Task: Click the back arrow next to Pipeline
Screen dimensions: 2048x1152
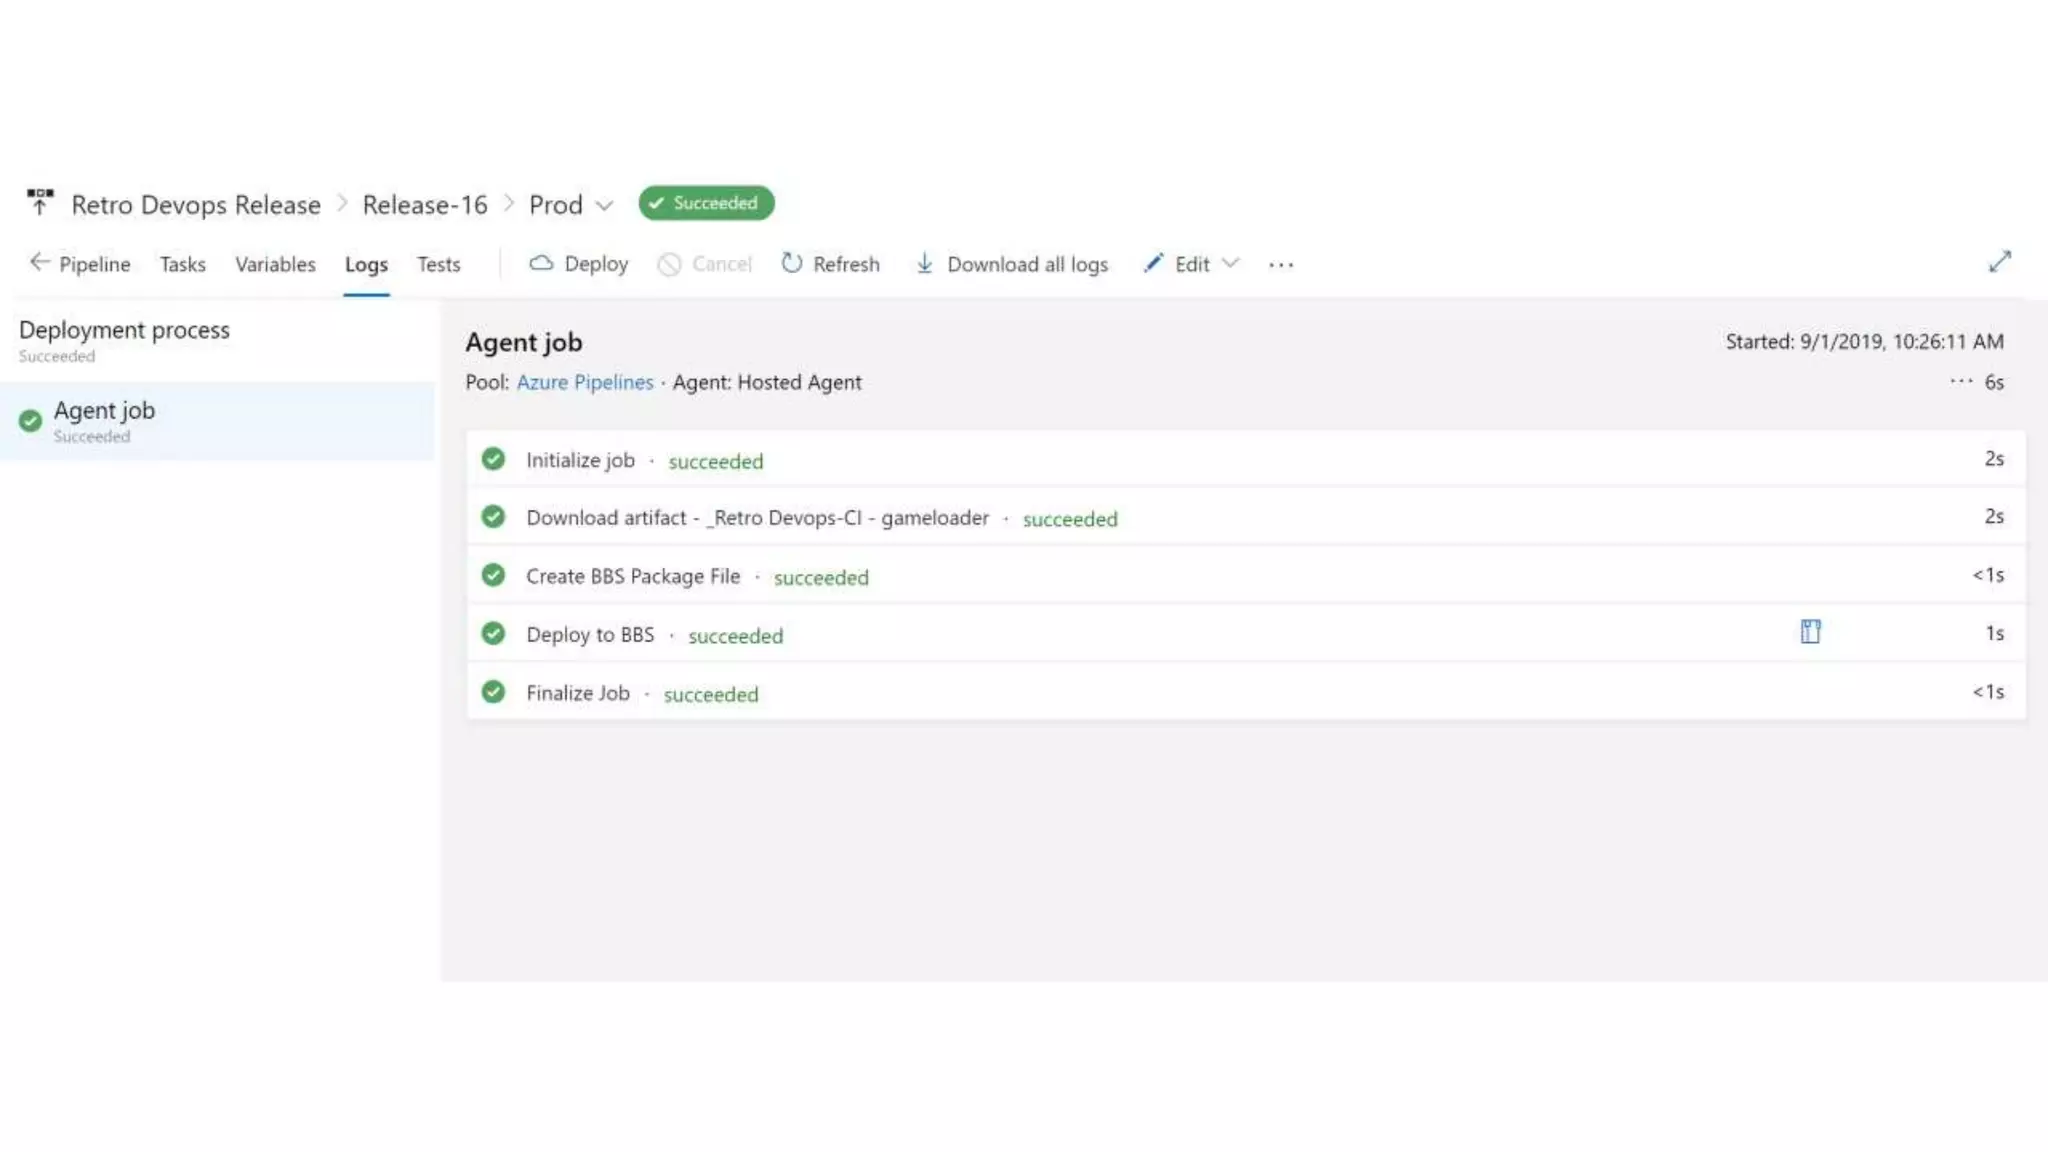Action: [39, 263]
